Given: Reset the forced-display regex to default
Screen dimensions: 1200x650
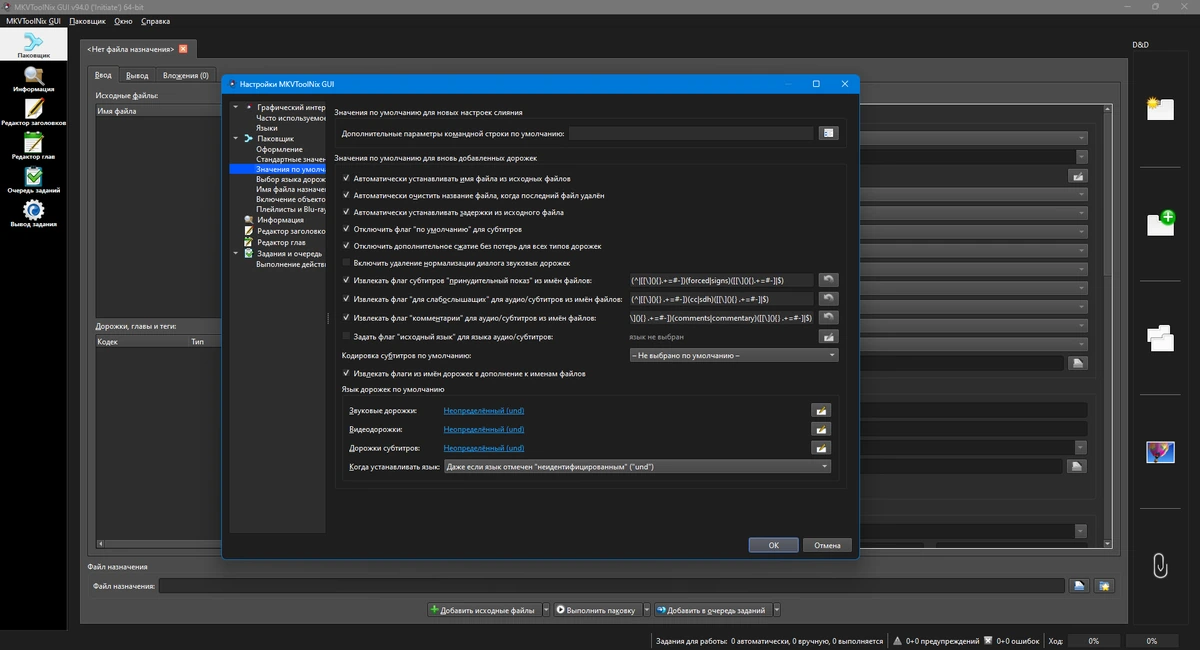Looking at the screenshot, I should (x=828, y=280).
